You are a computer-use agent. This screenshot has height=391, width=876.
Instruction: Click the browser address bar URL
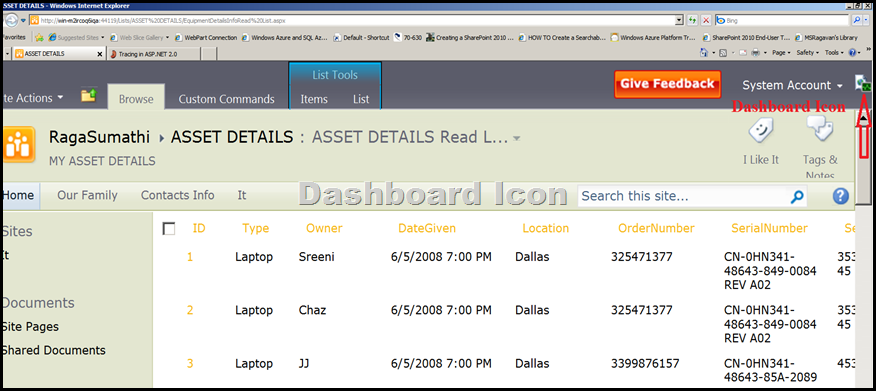(x=352, y=20)
